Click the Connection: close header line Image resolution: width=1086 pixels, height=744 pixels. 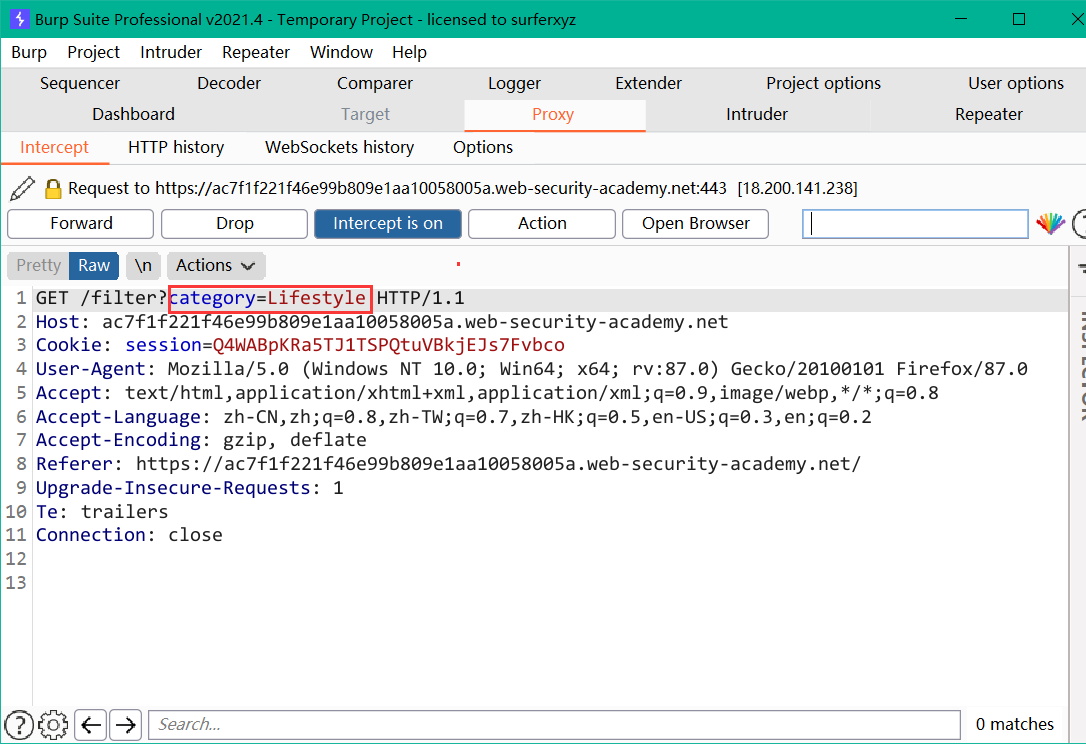(129, 535)
